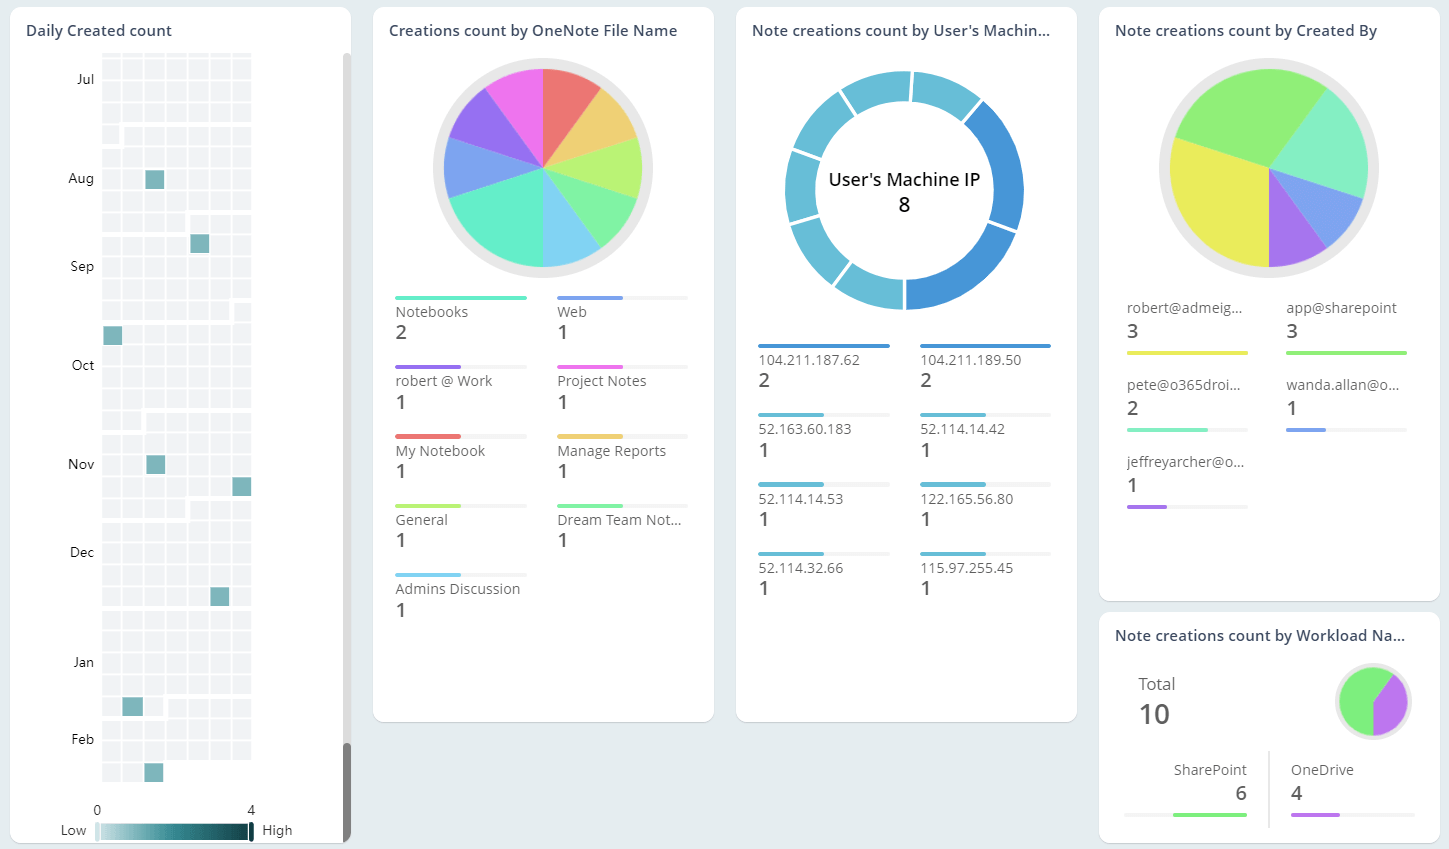Open the SharePoint count under Workload Name

coord(1241,793)
